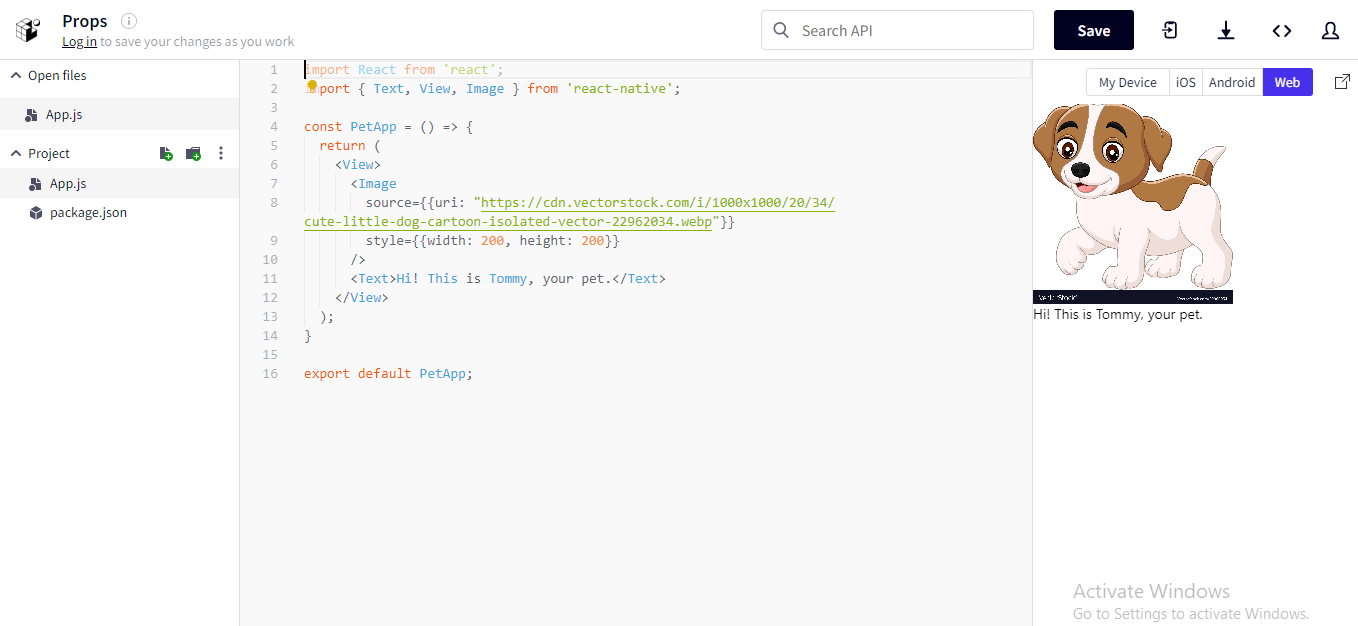Viewport: 1358px width, 626px height.
Task: Switch preview to iOS tab
Action: click(1185, 82)
